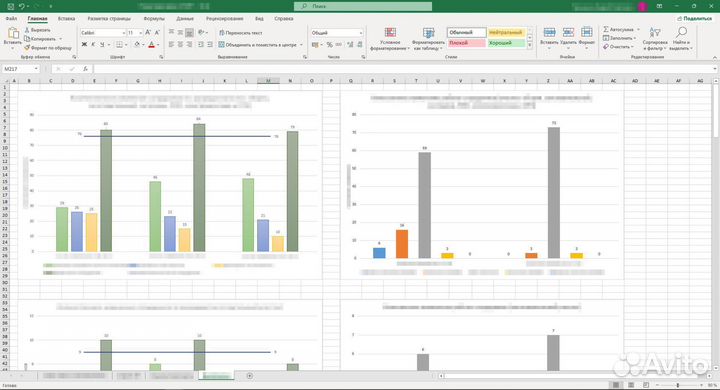Viewport: 720px width, 390px height.
Task: Switch to the Insert (Вставка) tab
Action: point(67,19)
